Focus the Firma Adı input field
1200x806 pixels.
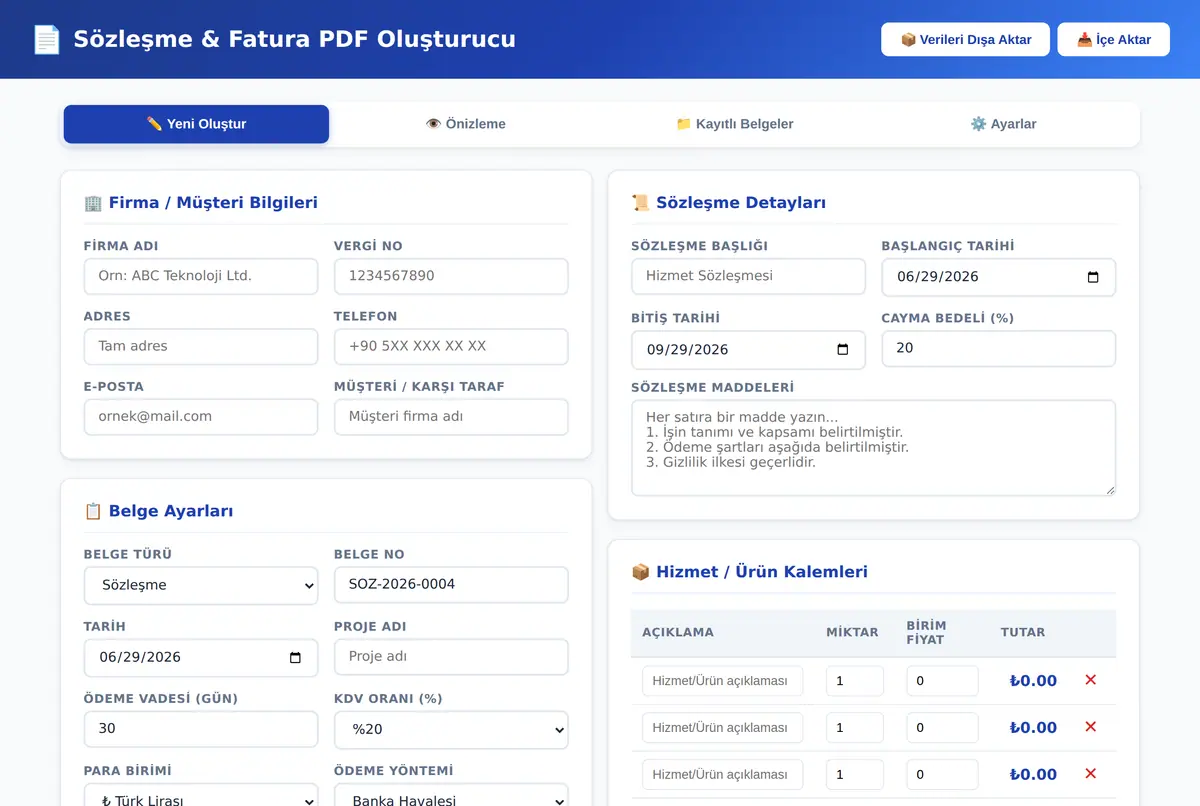coord(201,276)
